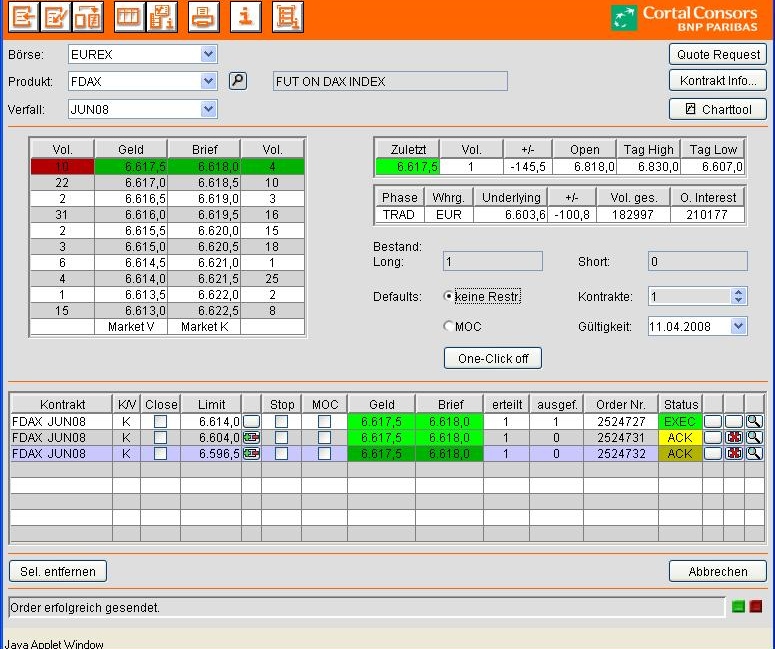Select the 'keine Restr.' radio button
This screenshot has height=649, width=775.
tap(448, 296)
